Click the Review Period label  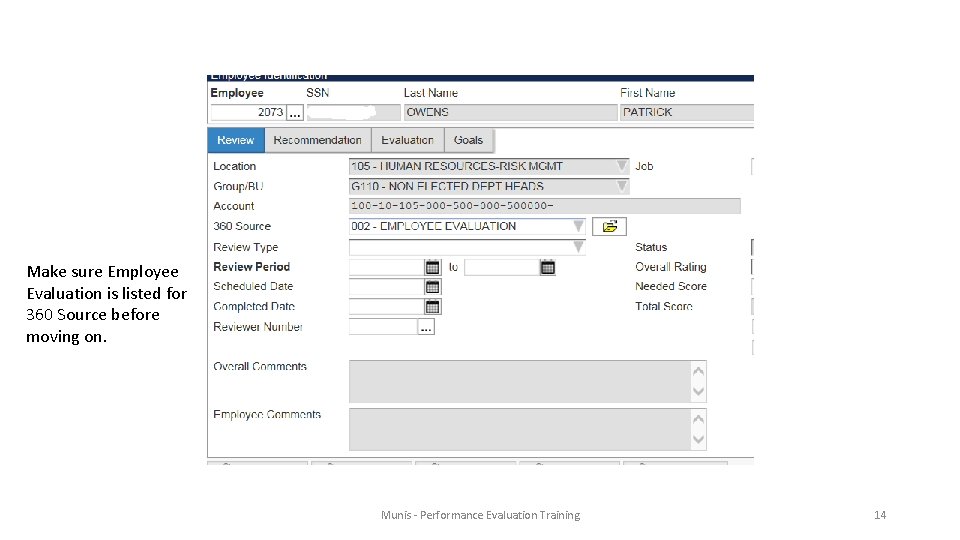pos(252,267)
